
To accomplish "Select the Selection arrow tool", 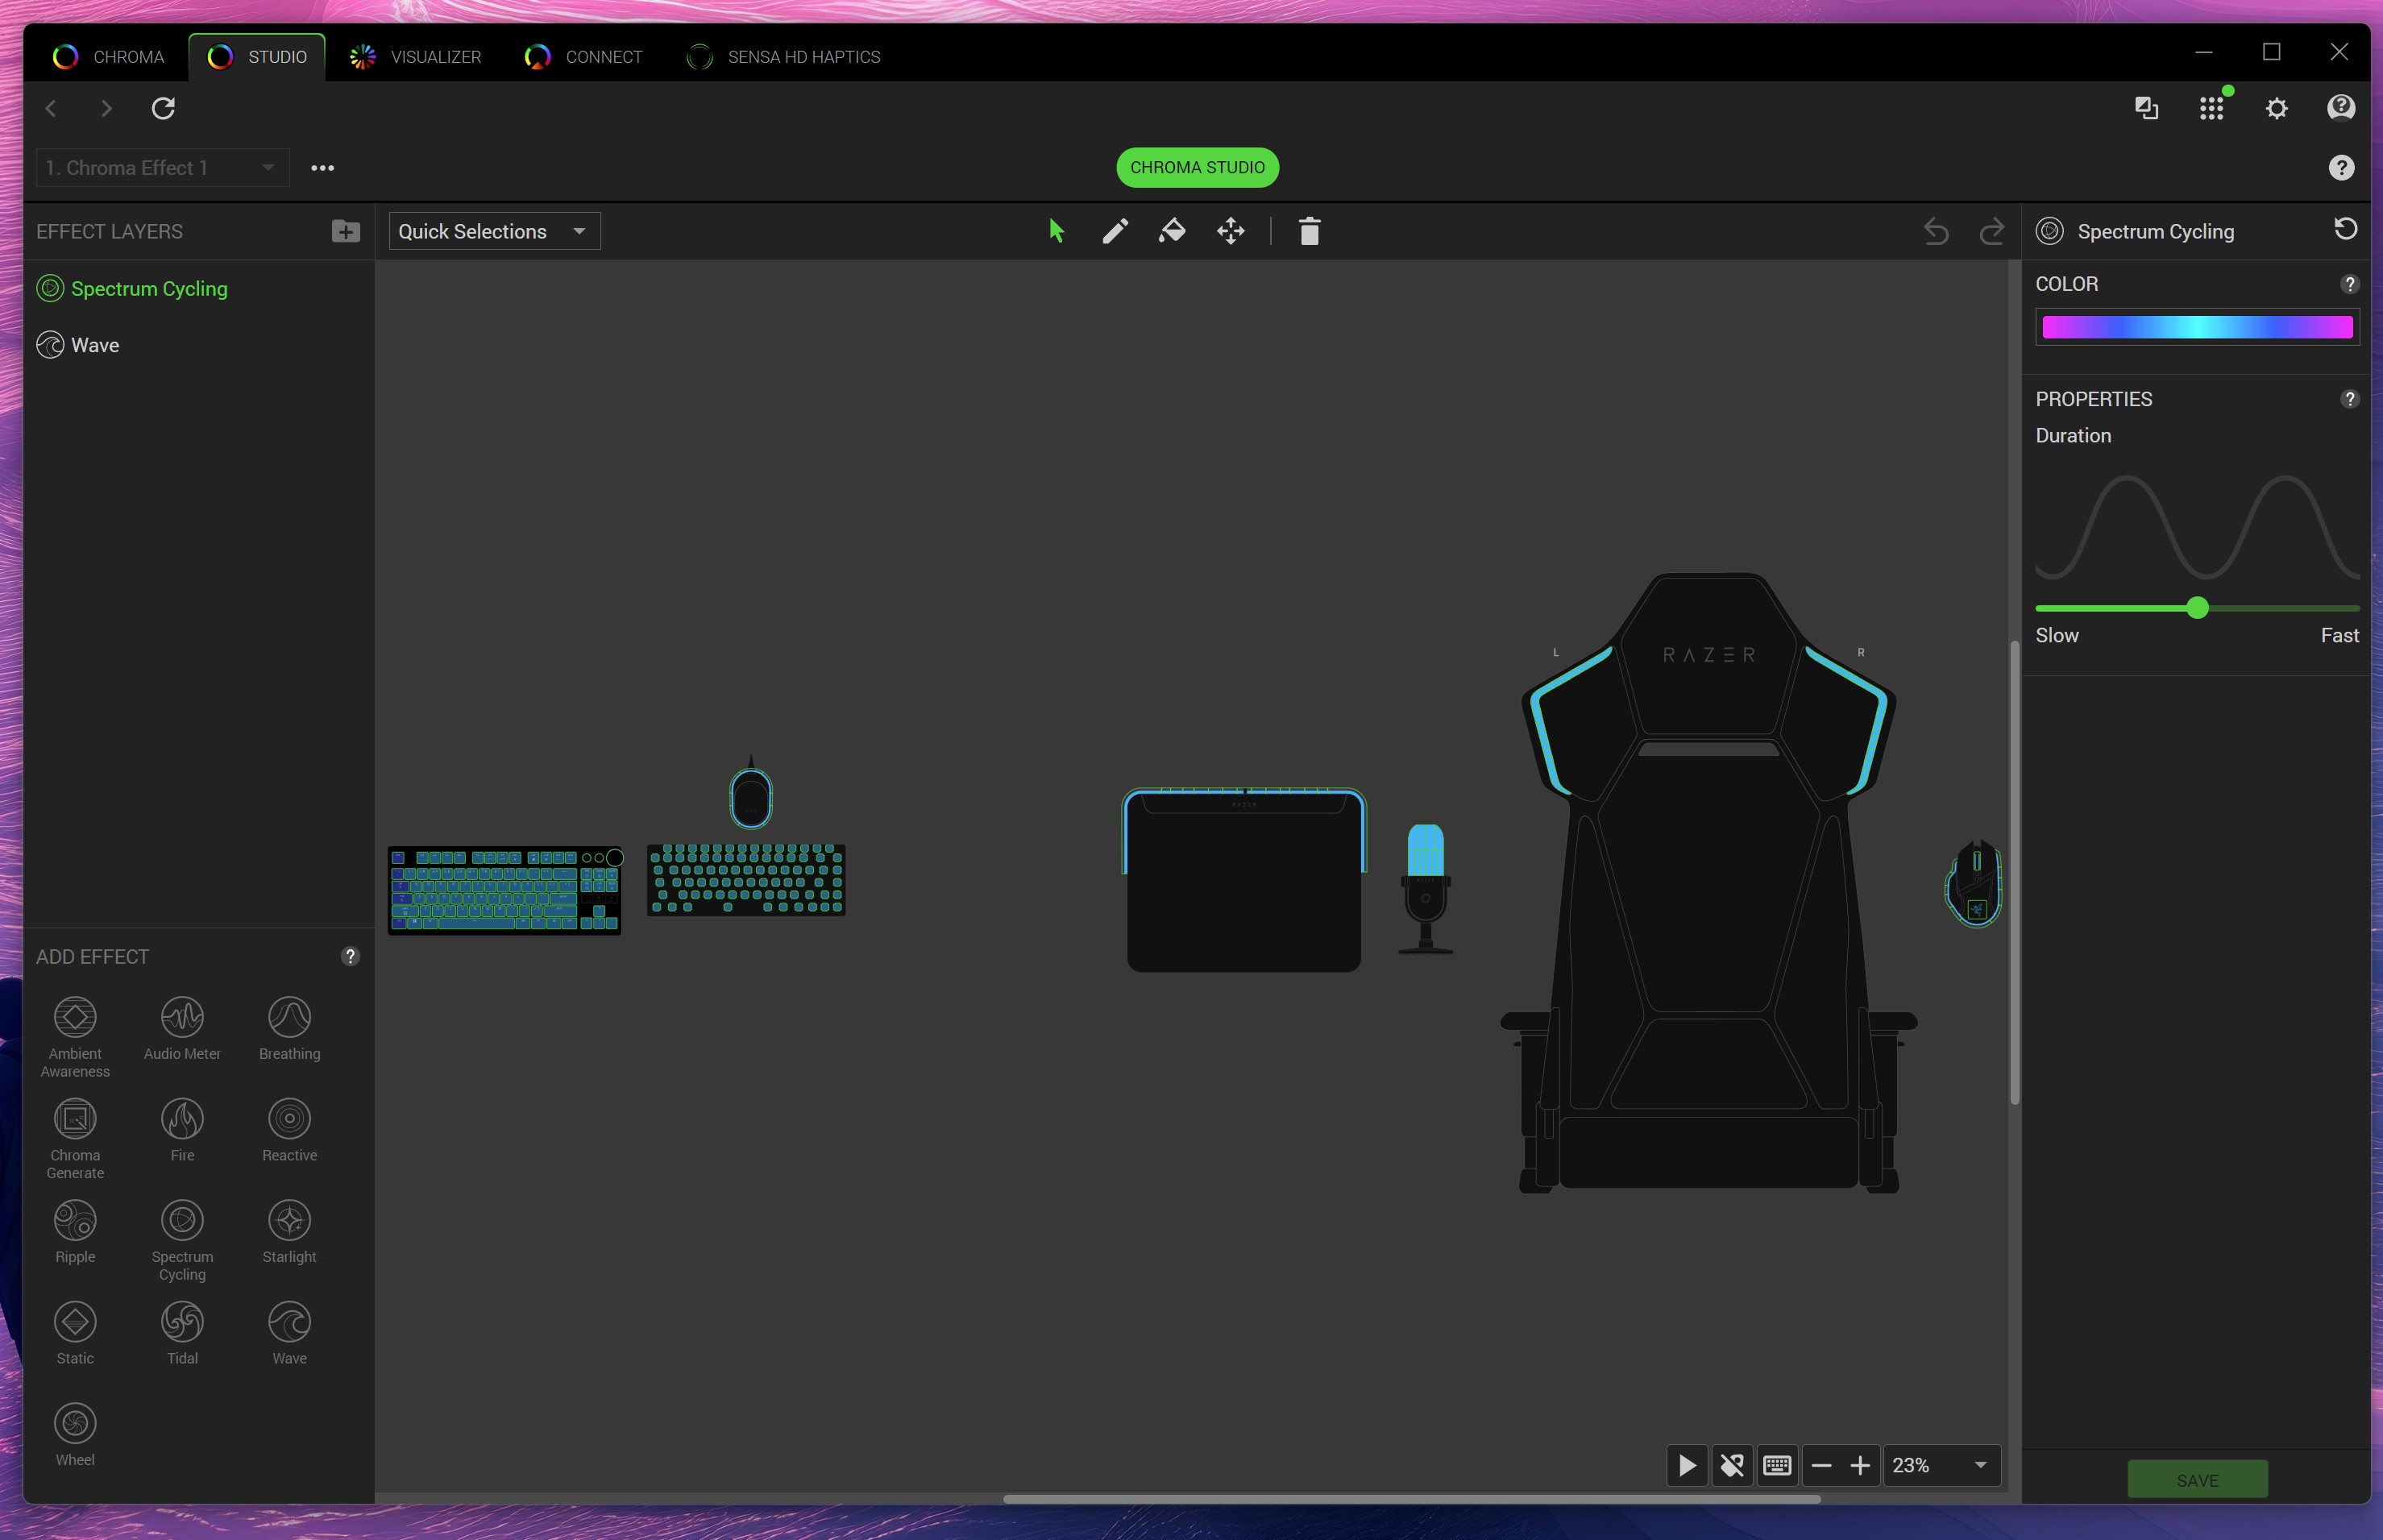I will click(1056, 232).
